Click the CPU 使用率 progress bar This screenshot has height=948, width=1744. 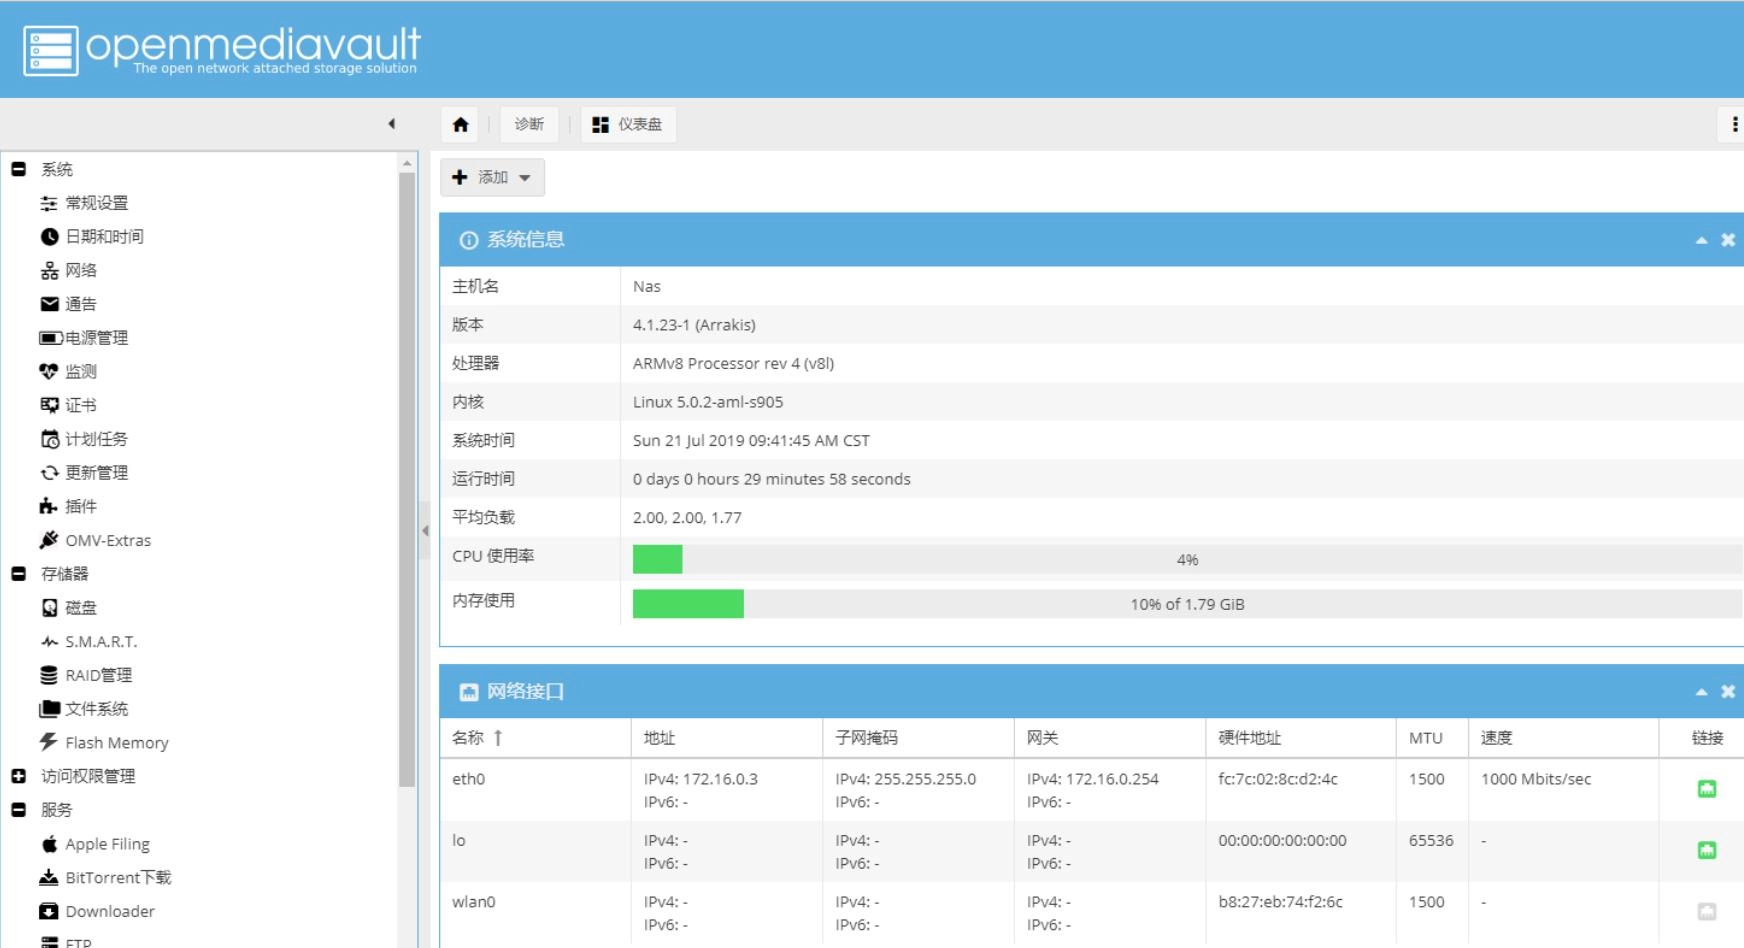[x=1187, y=559]
